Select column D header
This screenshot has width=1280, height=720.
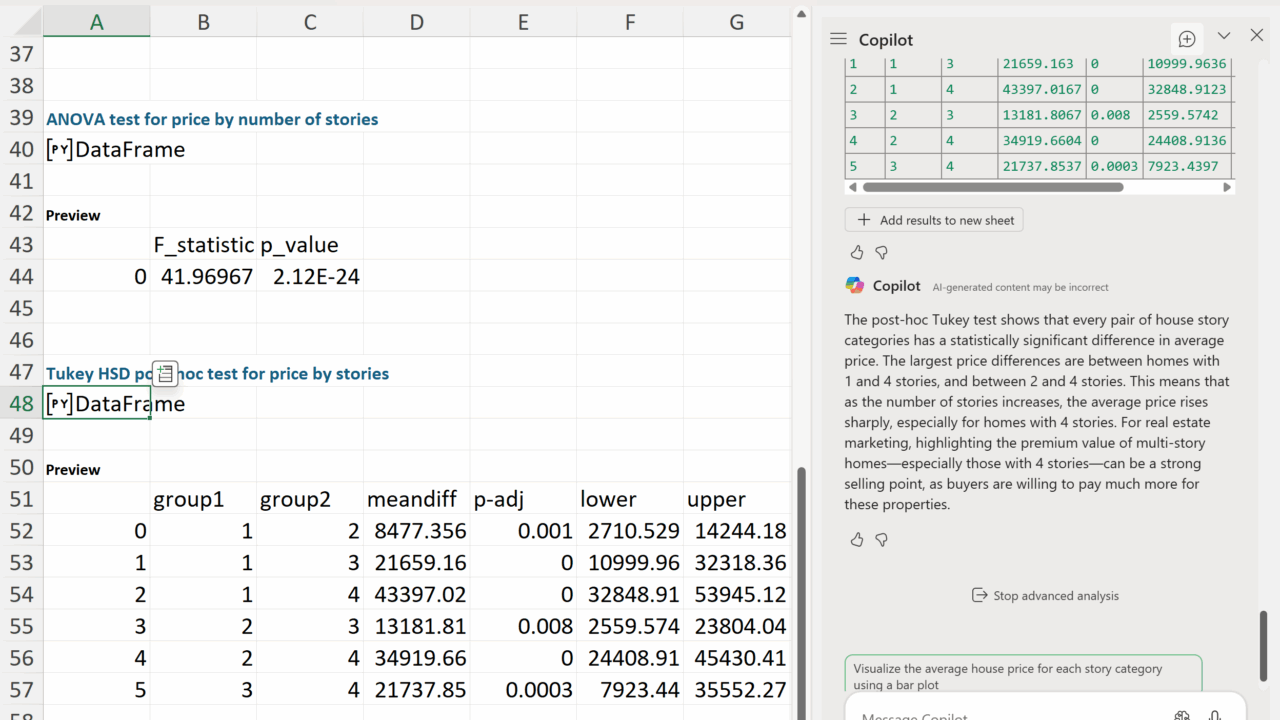tap(416, 22)
